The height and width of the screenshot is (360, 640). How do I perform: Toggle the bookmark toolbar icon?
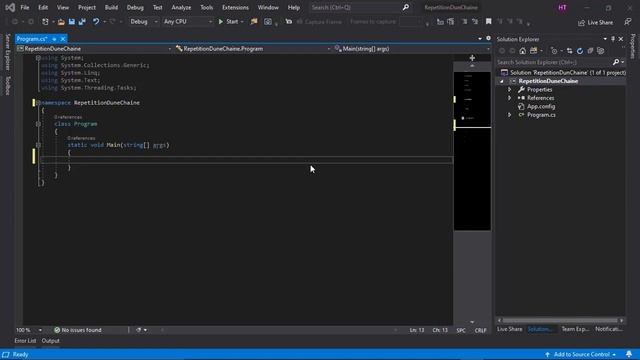(x=489, y=22)
